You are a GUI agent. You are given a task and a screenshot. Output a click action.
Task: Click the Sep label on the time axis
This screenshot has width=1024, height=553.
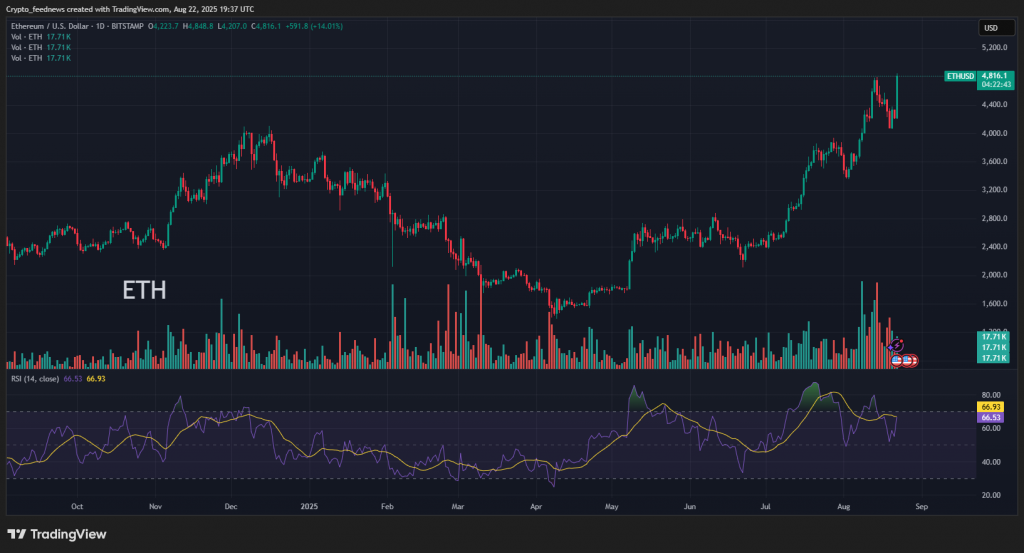click(x=921, y=506)
